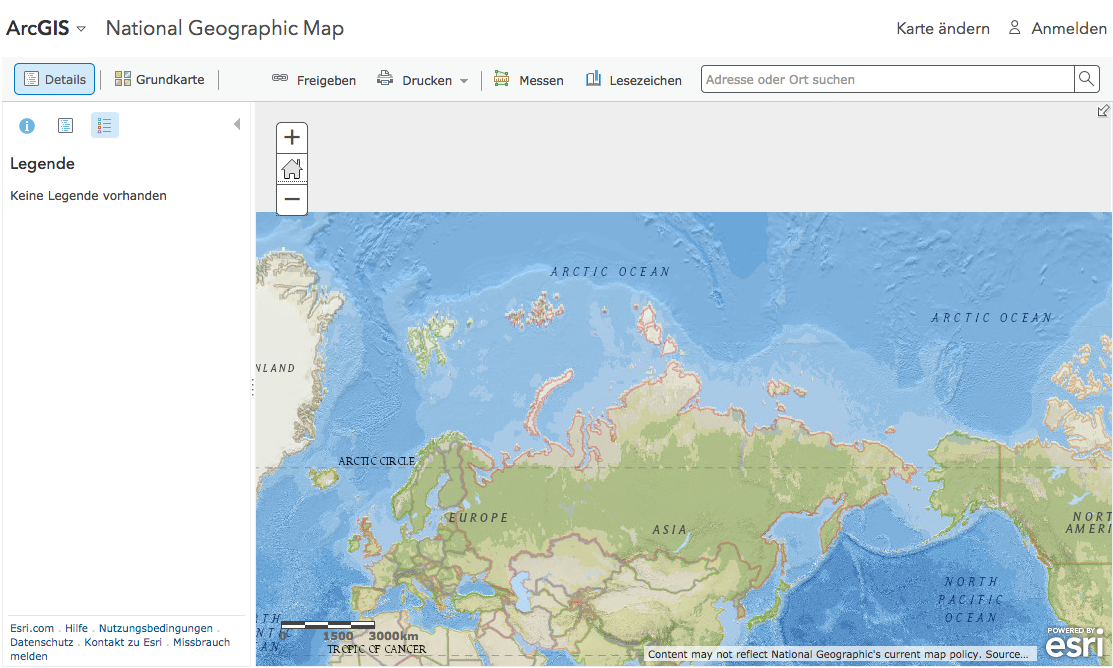Toggle the Details panel button
The image size is (1113, 668).
[55, 79]
